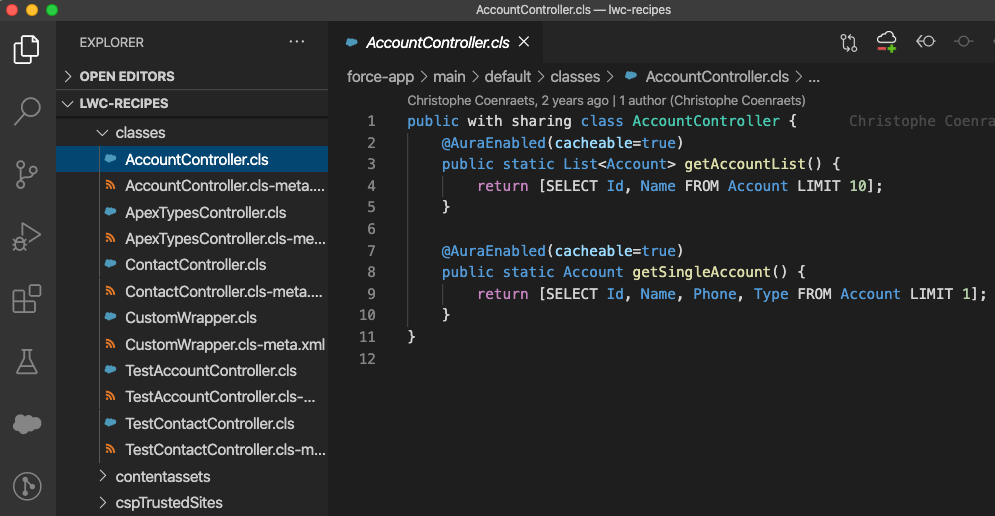The width and height of the screenshot is (995, 516).
Task: Open the Source Control view icon
Action: pyautogui.click(x=27, y=174)
